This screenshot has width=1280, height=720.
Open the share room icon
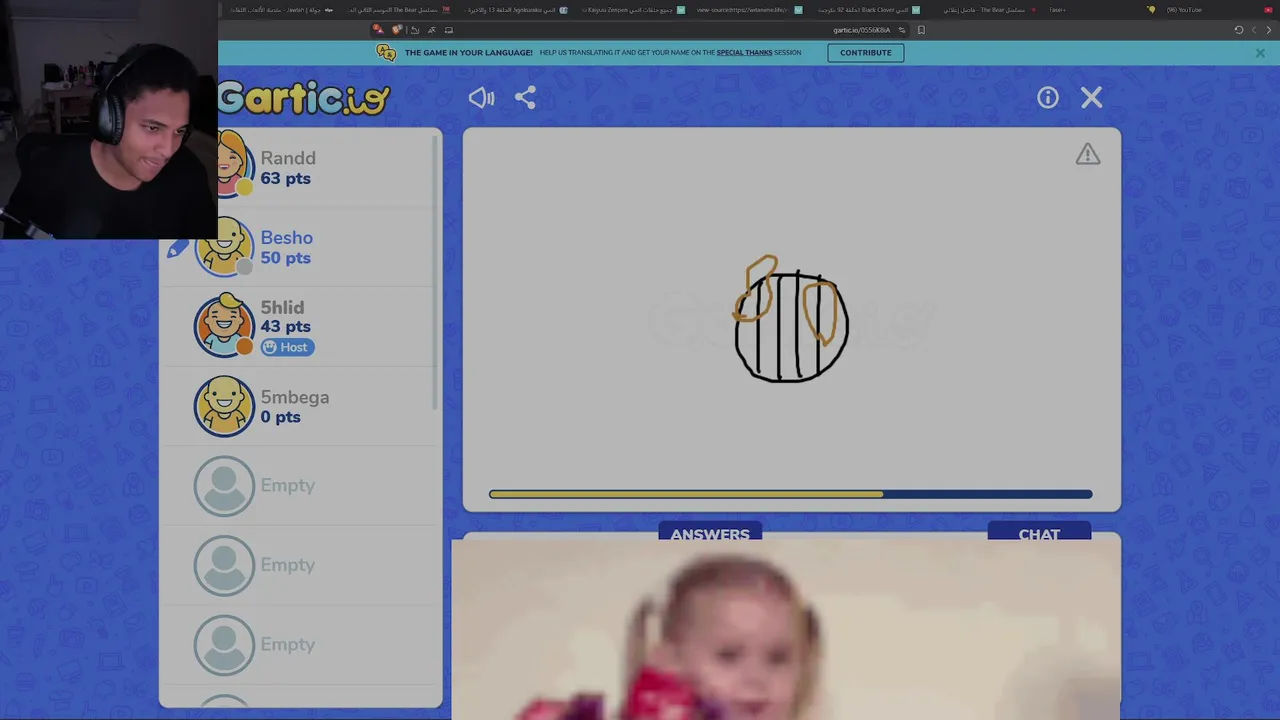[526, 97]
